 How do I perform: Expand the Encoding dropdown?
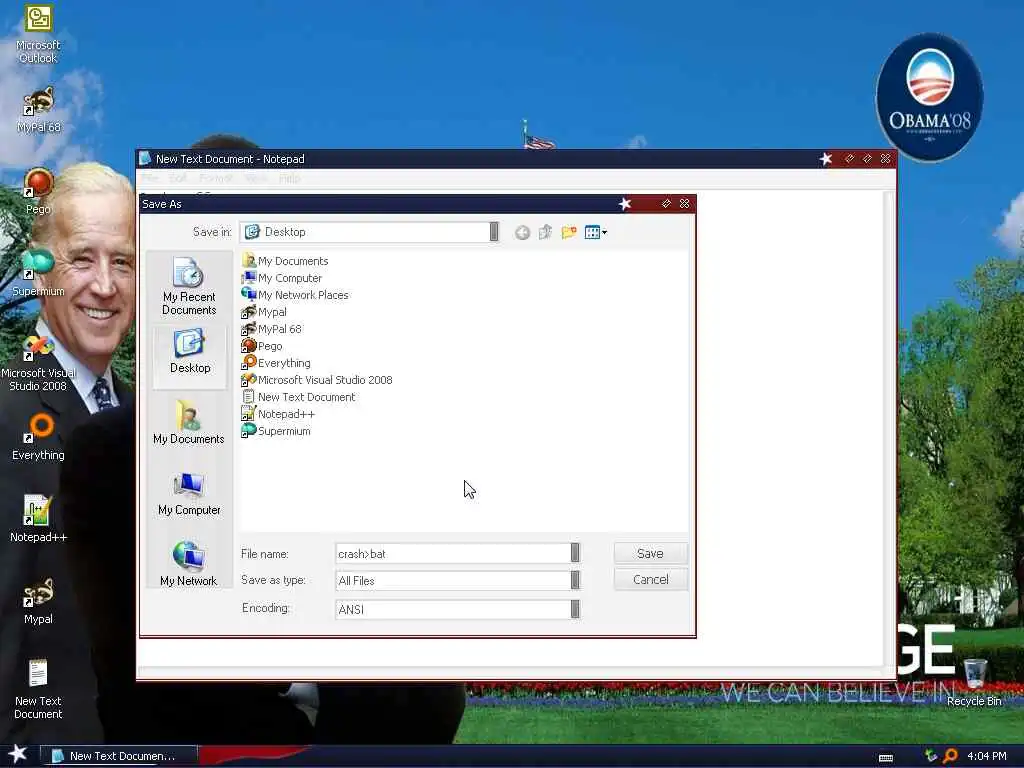pos(575,609)
